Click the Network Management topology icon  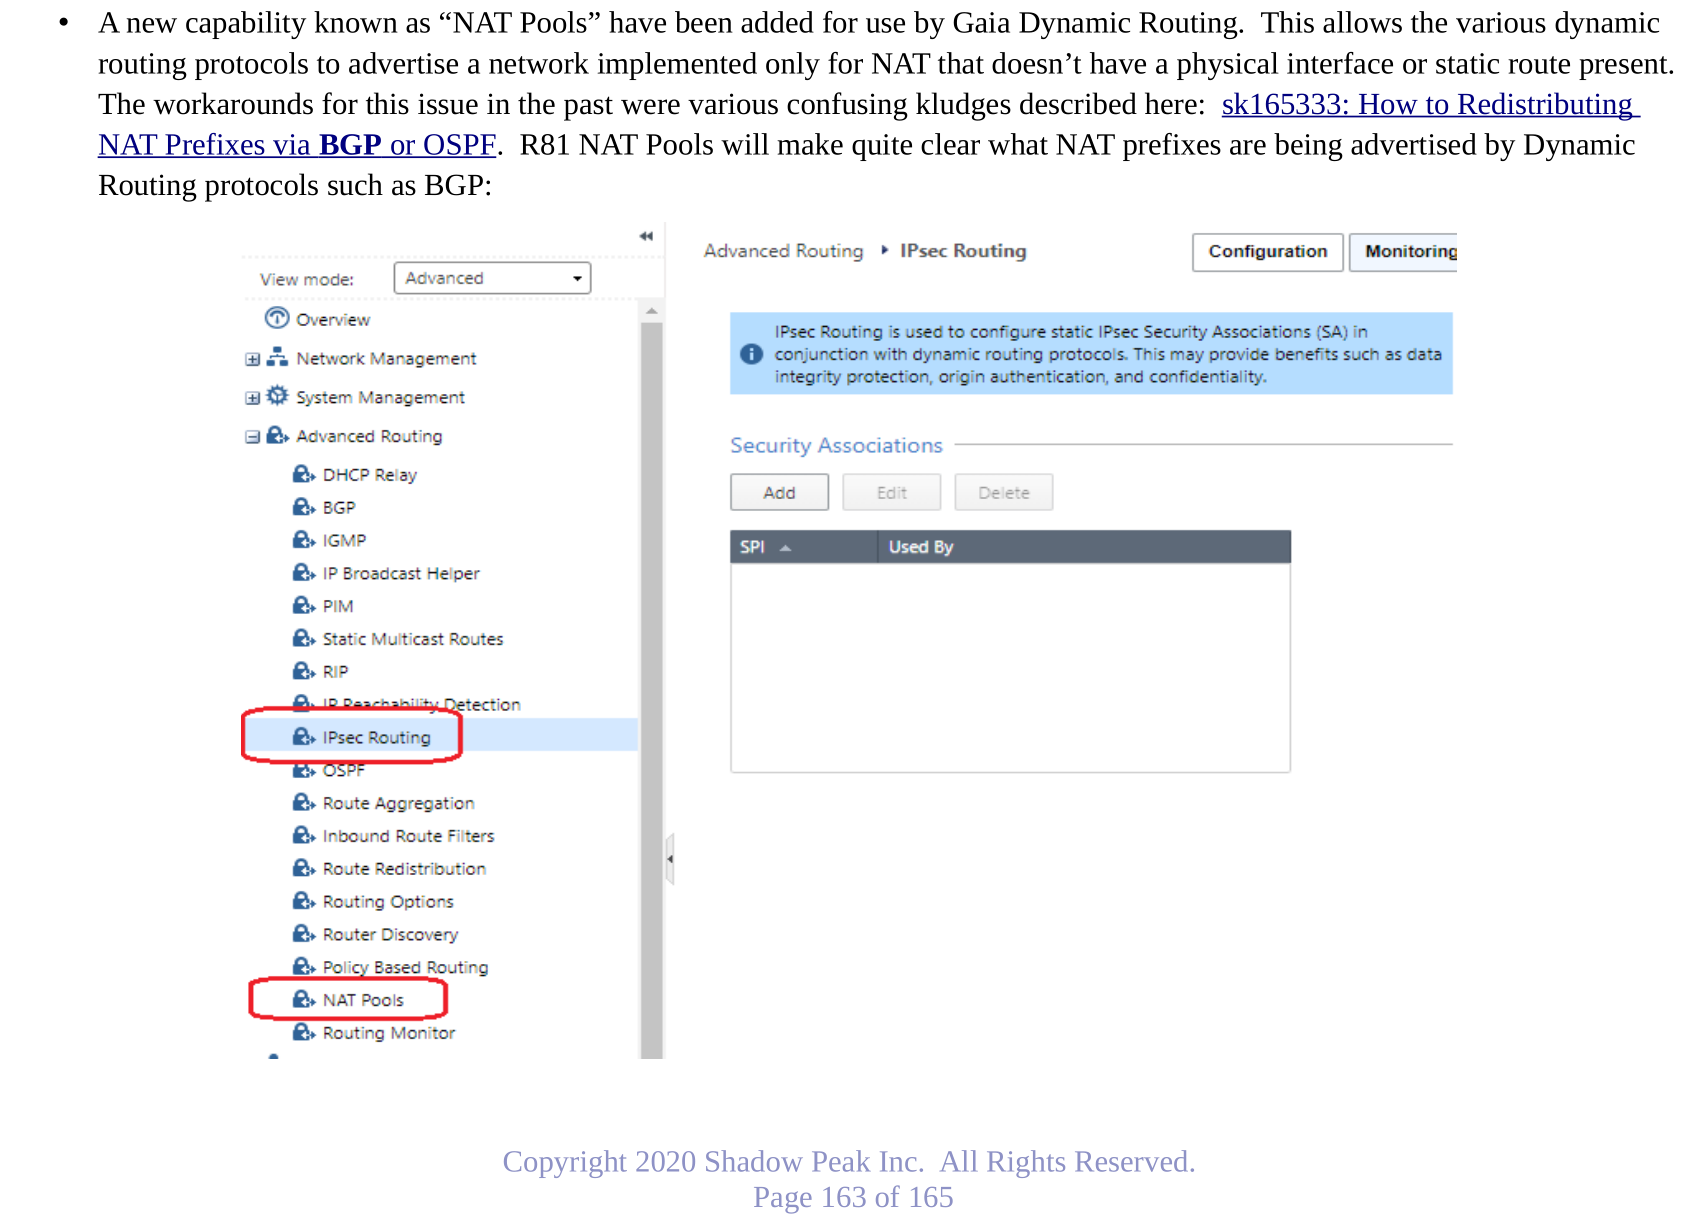click(277, 357)
